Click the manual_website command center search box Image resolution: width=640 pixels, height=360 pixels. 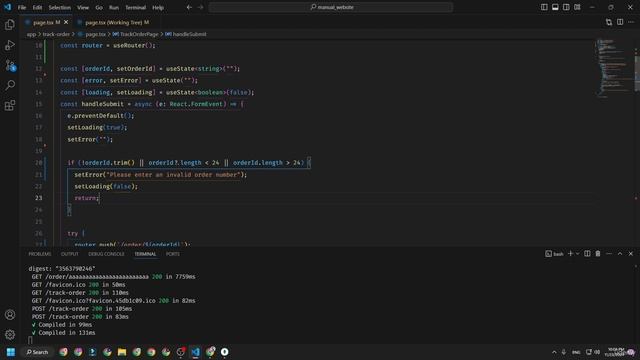(x=331, y=7)
